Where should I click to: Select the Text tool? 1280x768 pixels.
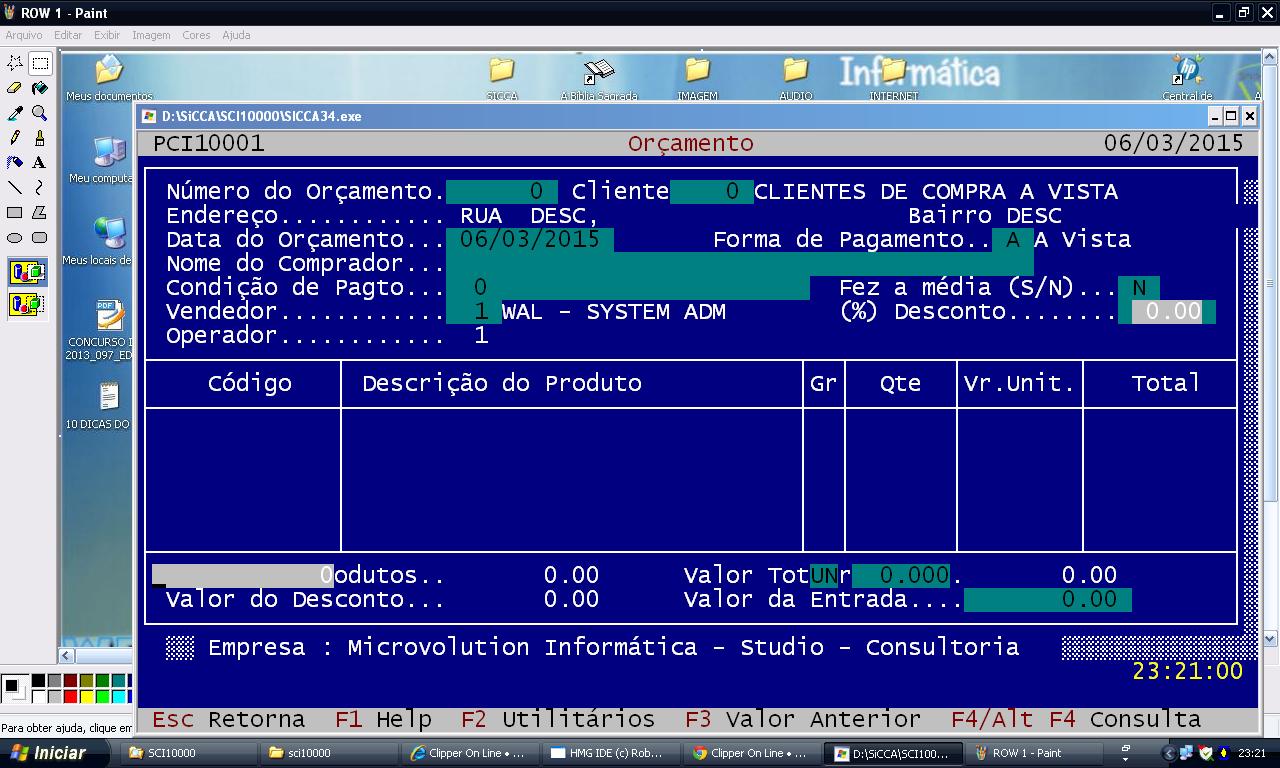[40, 163]
